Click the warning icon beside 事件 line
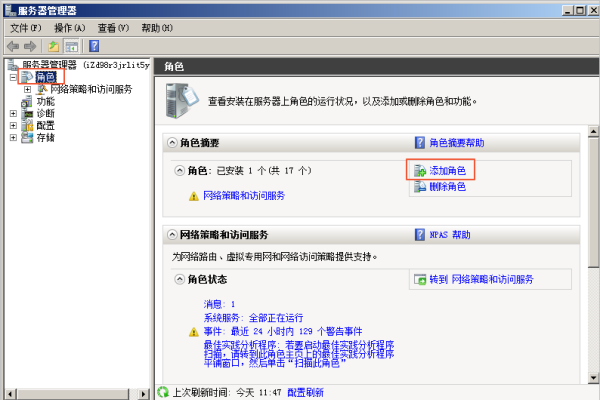Viewport: 600px width, 400px height. (x=194, y=332)
